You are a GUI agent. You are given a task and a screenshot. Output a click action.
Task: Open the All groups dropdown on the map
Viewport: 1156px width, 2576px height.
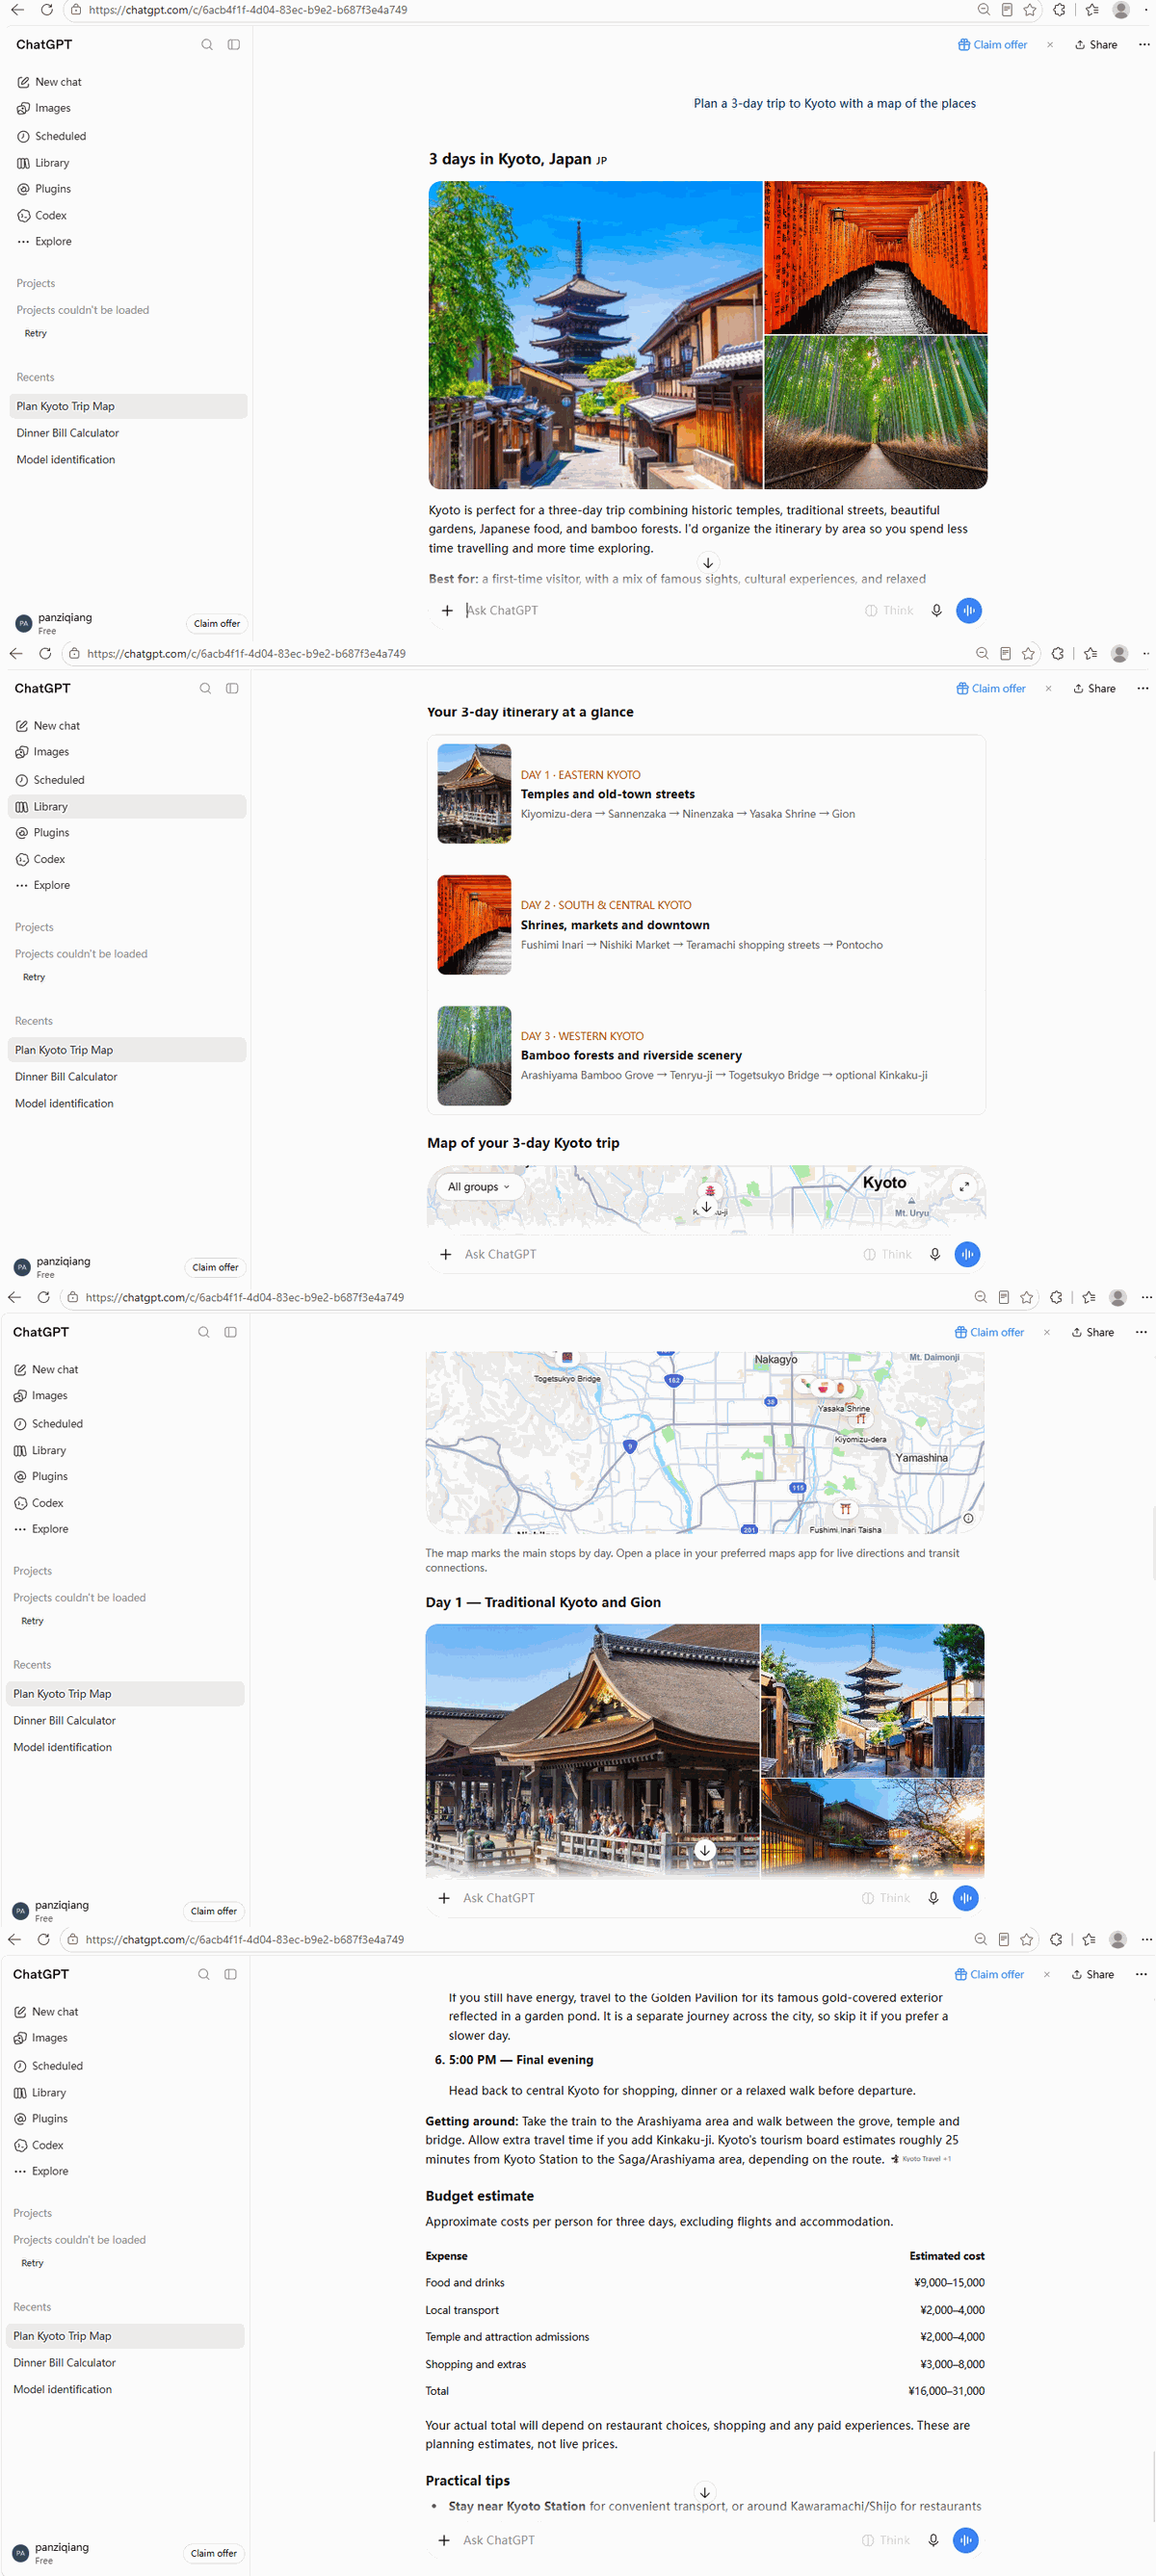479,1187
